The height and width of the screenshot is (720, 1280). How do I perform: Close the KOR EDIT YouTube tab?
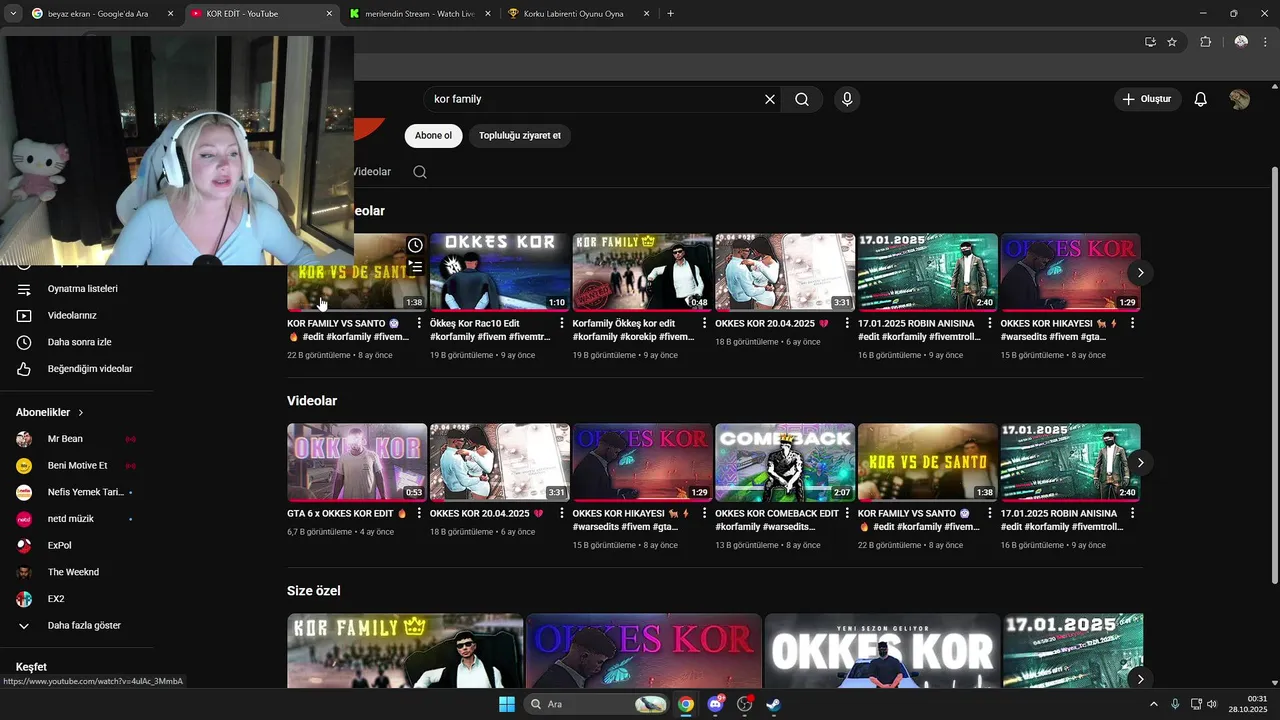pos(329,14)
